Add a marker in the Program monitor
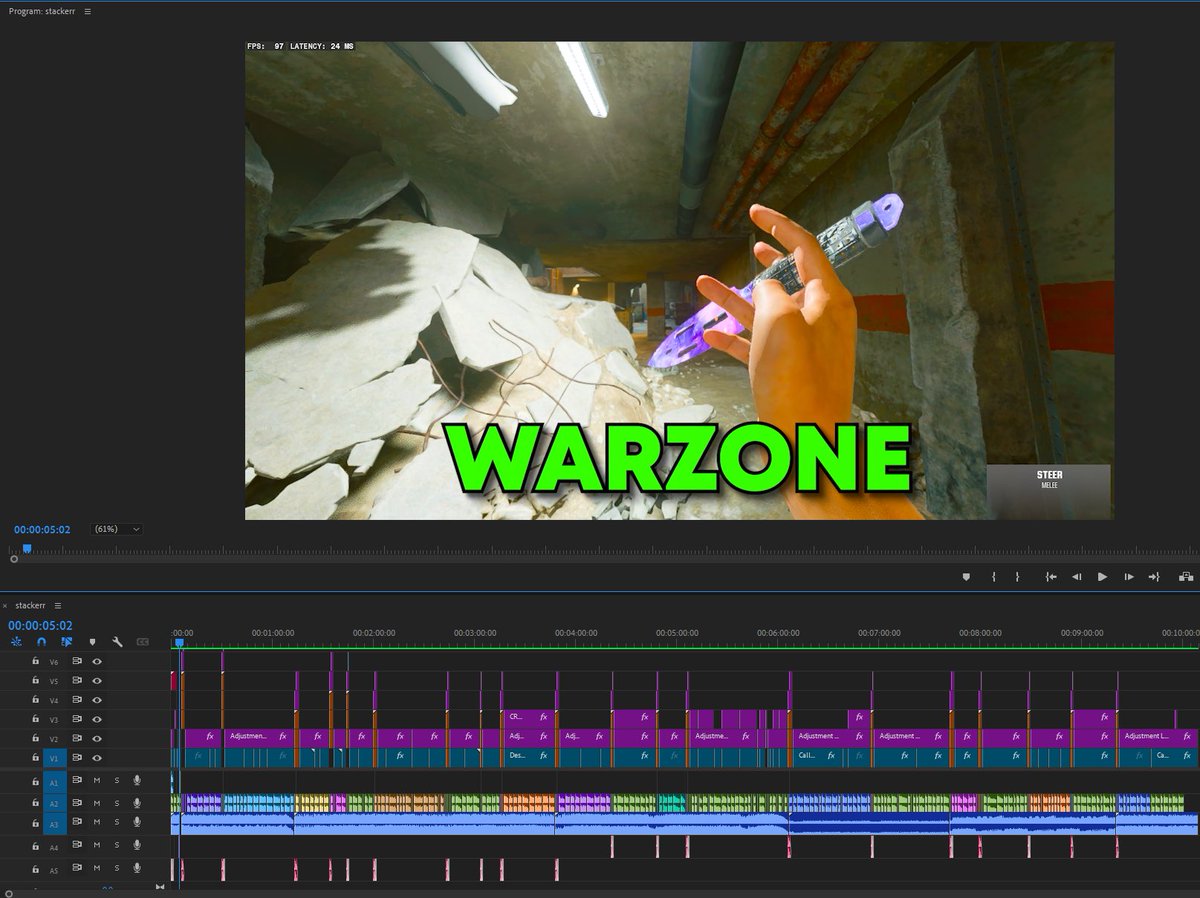Screen dimensions: 1200x898 tap(966, 577)
